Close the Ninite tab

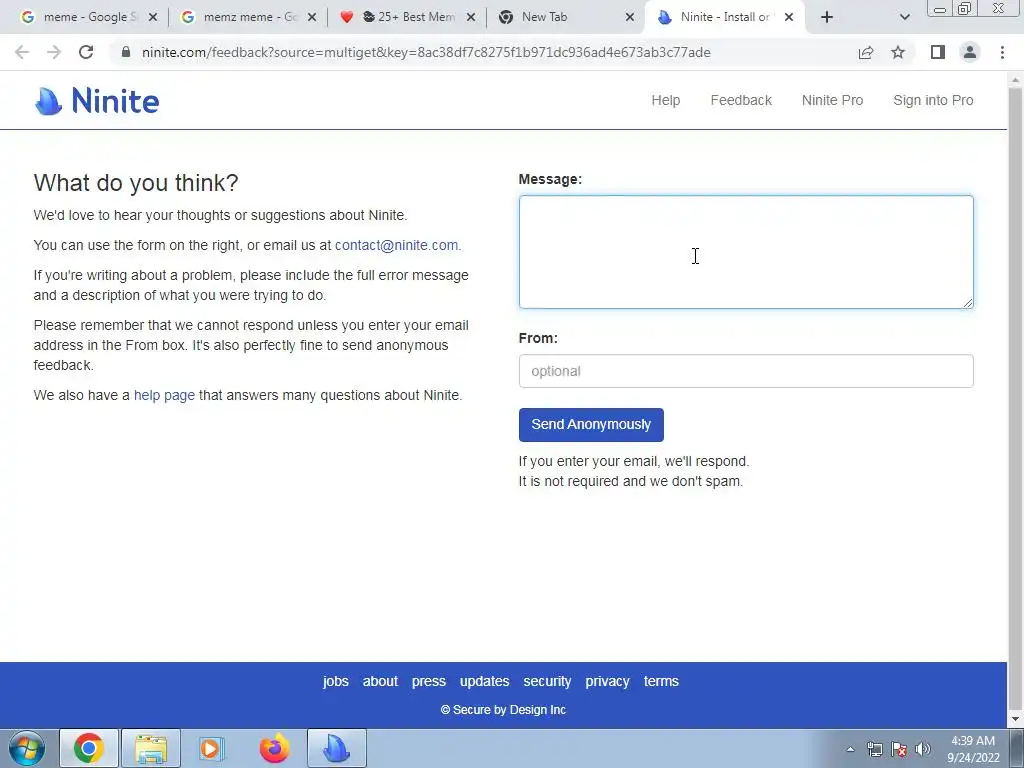(x=789, y=17)
